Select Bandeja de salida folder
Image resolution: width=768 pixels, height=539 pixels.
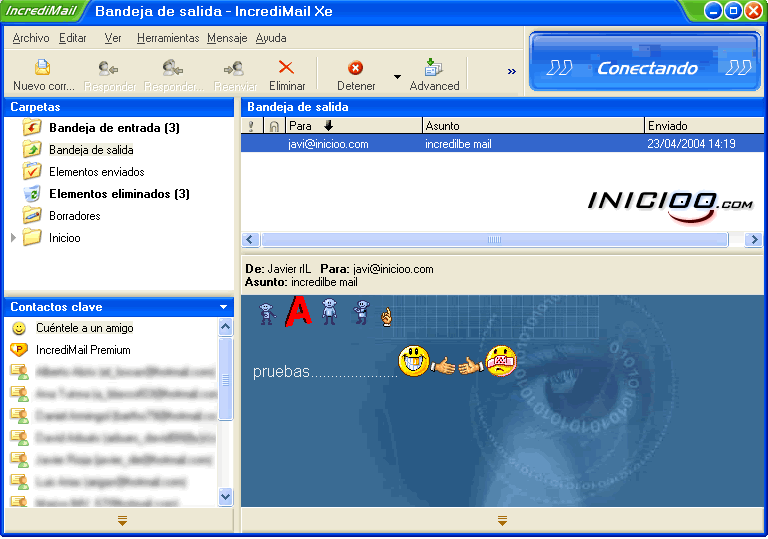tap(91, 150)
